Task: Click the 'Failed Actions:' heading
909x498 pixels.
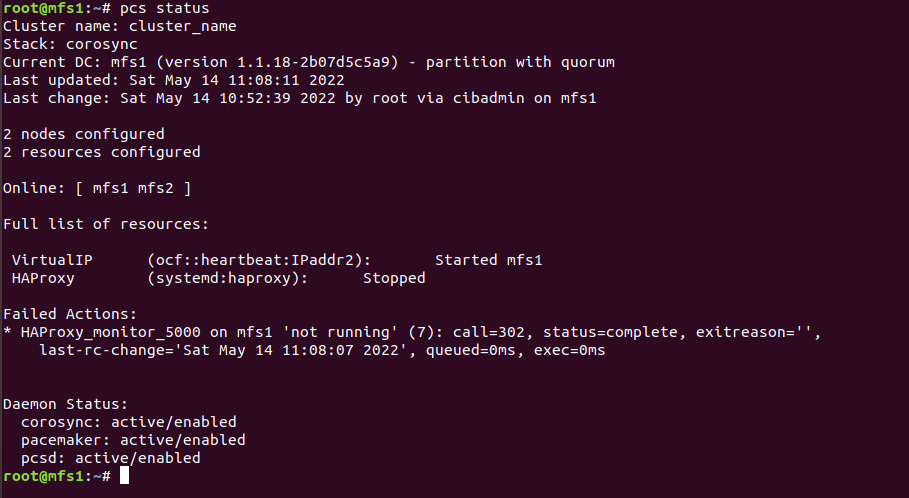Action: 70,314
